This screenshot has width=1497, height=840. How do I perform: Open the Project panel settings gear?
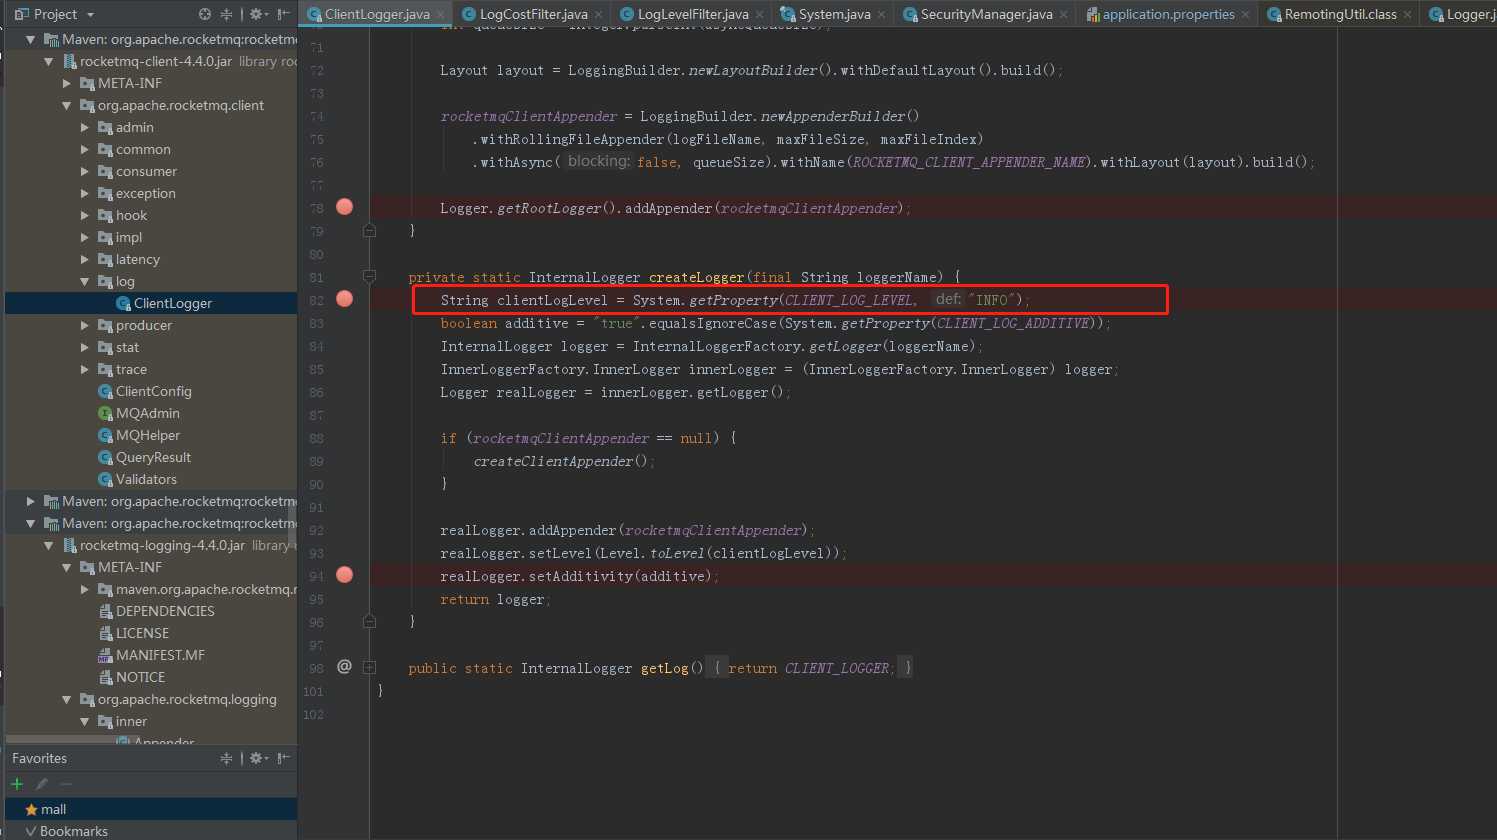[259, 14]
